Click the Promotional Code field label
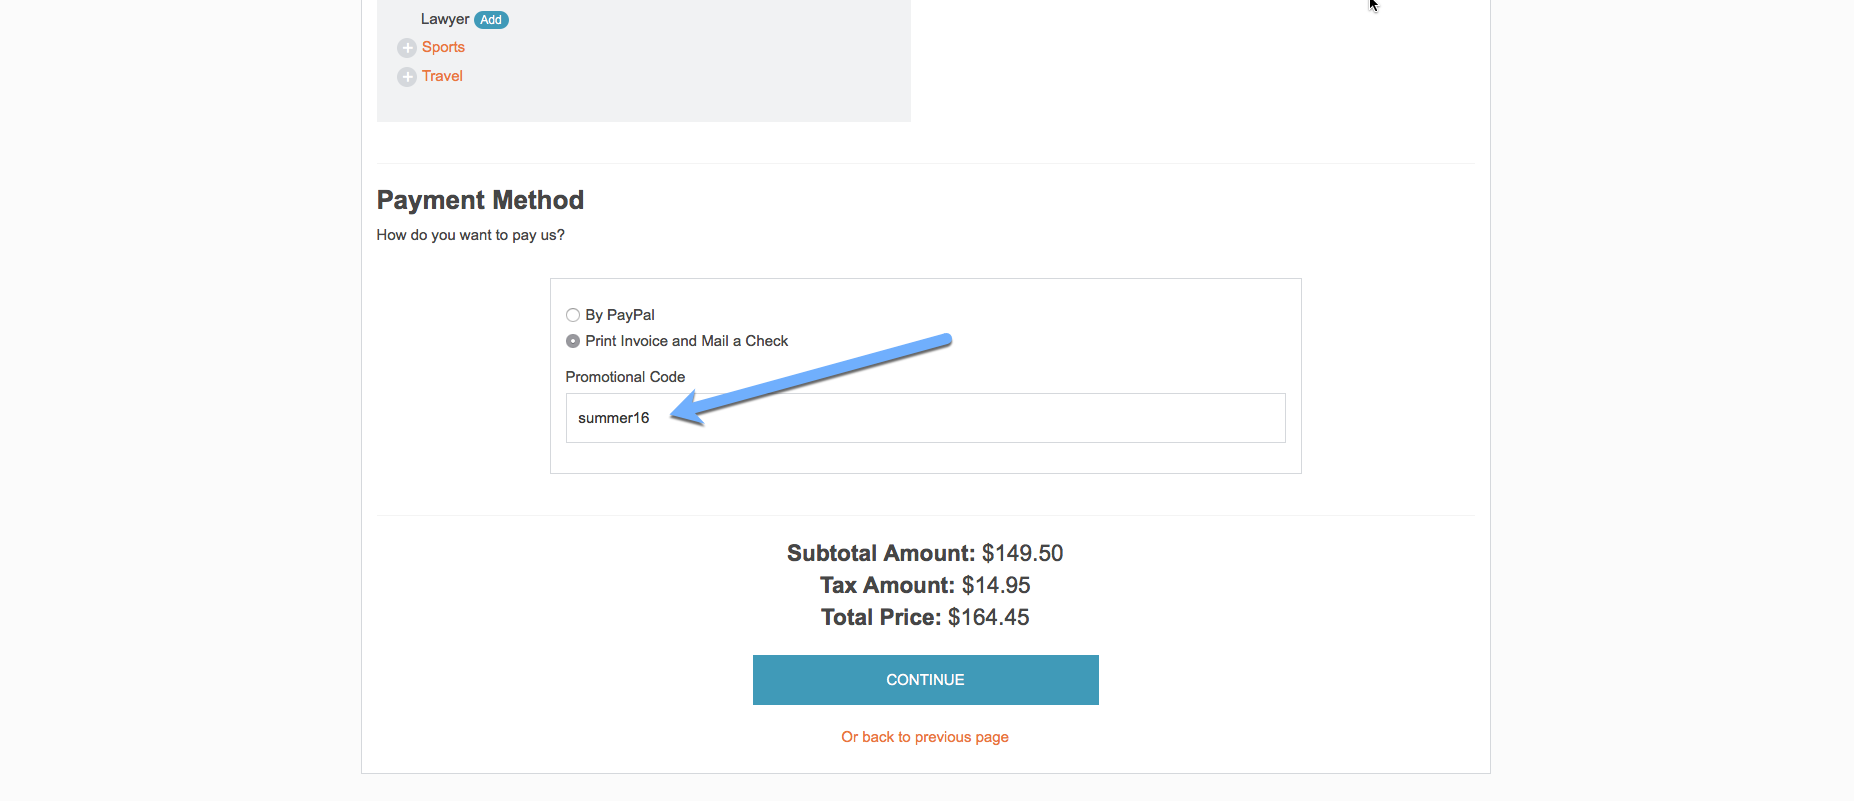 (x=625, y=377)
